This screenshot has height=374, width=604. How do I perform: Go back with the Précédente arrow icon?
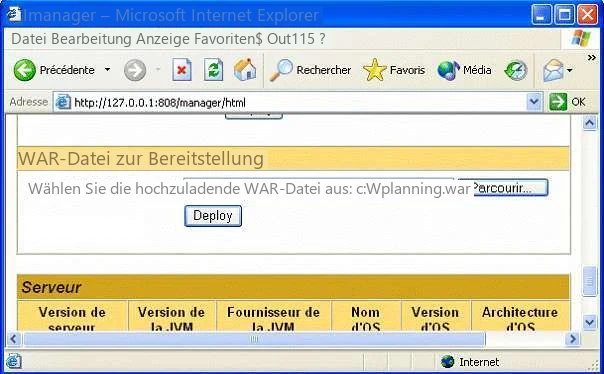25,70
